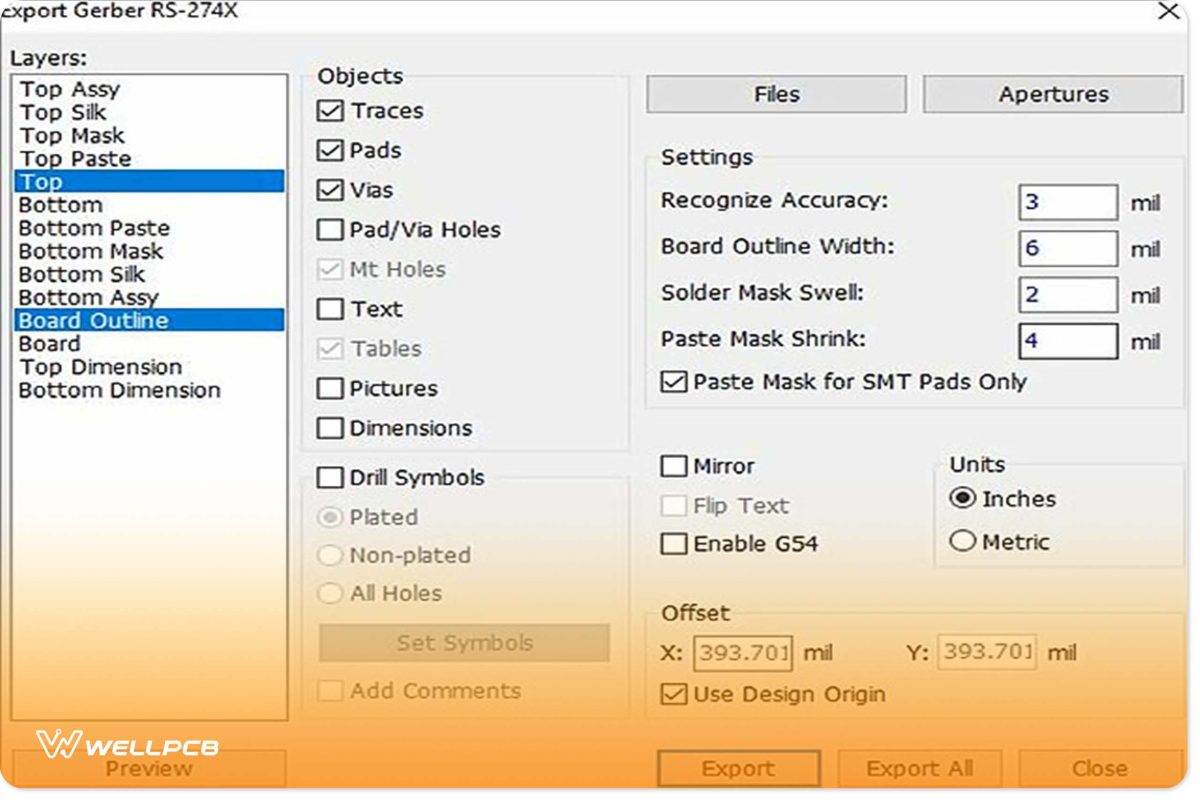Check the Text objects option

pyautogui.click(x=330, y=309)
